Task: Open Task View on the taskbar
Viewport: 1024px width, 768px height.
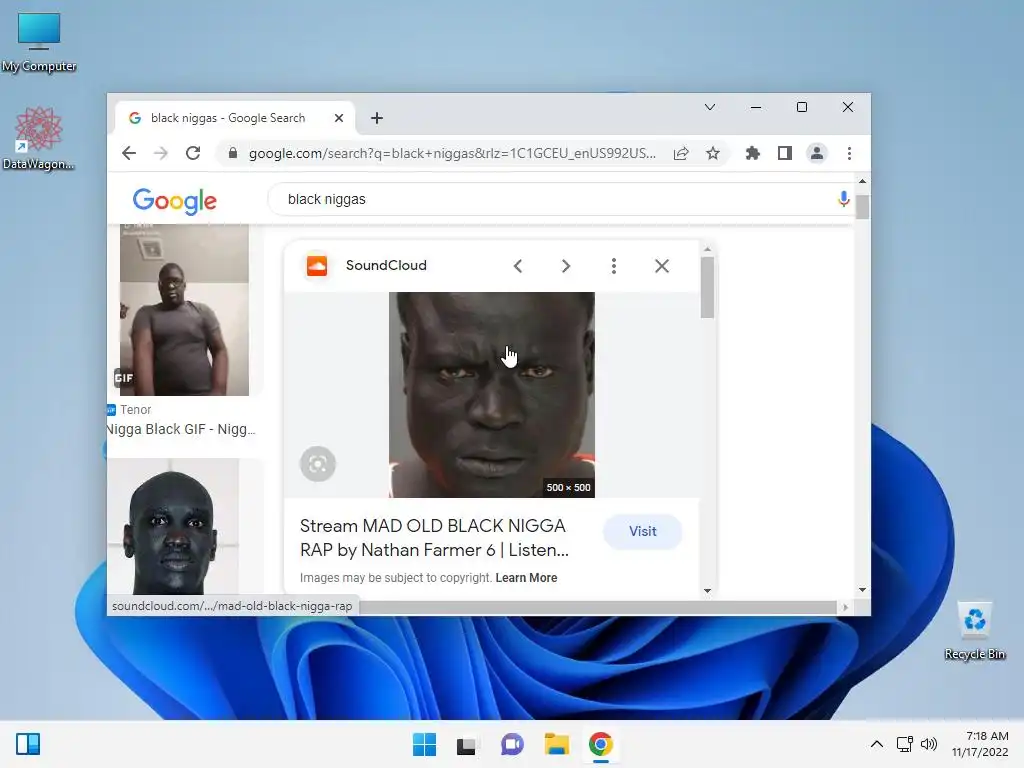Action: (x=466, y=744)
